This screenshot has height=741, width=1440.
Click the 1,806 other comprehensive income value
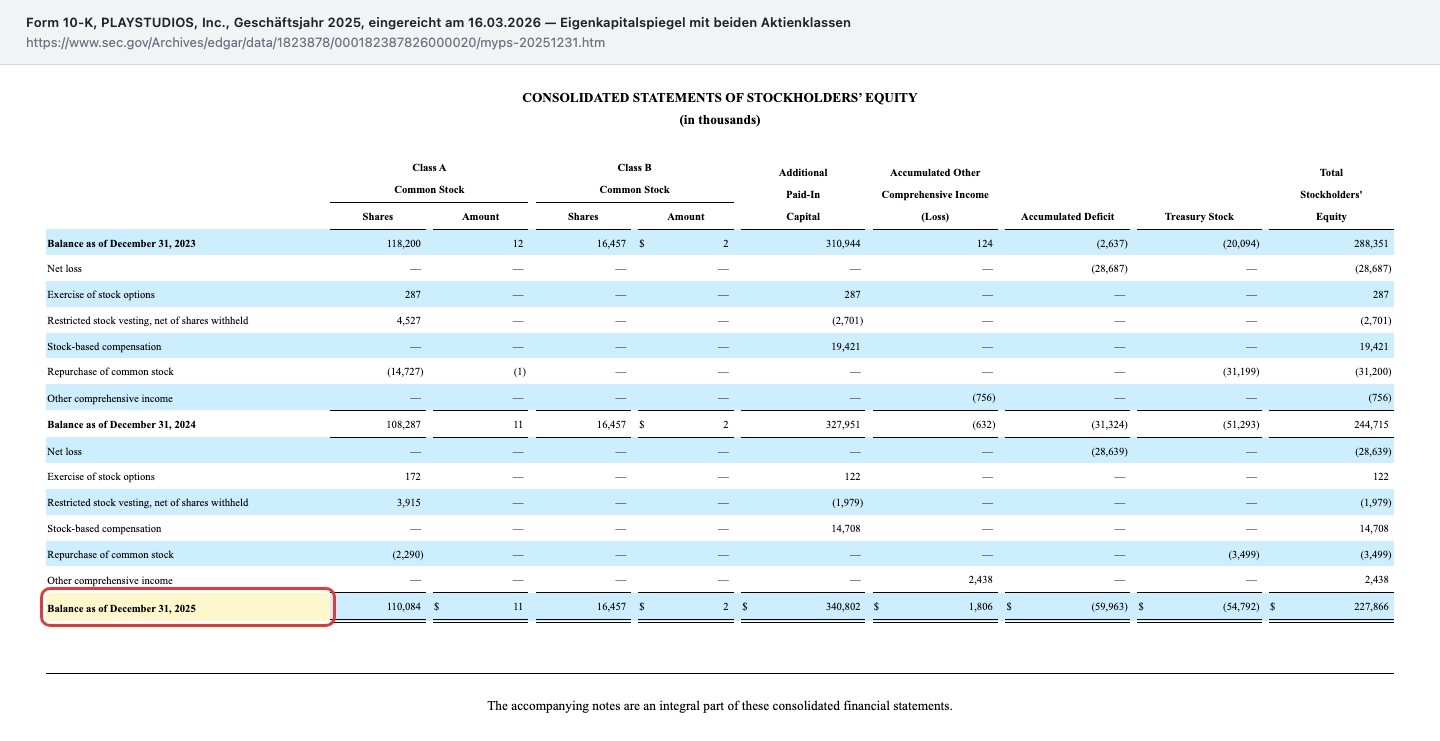(x=980, y=607)
